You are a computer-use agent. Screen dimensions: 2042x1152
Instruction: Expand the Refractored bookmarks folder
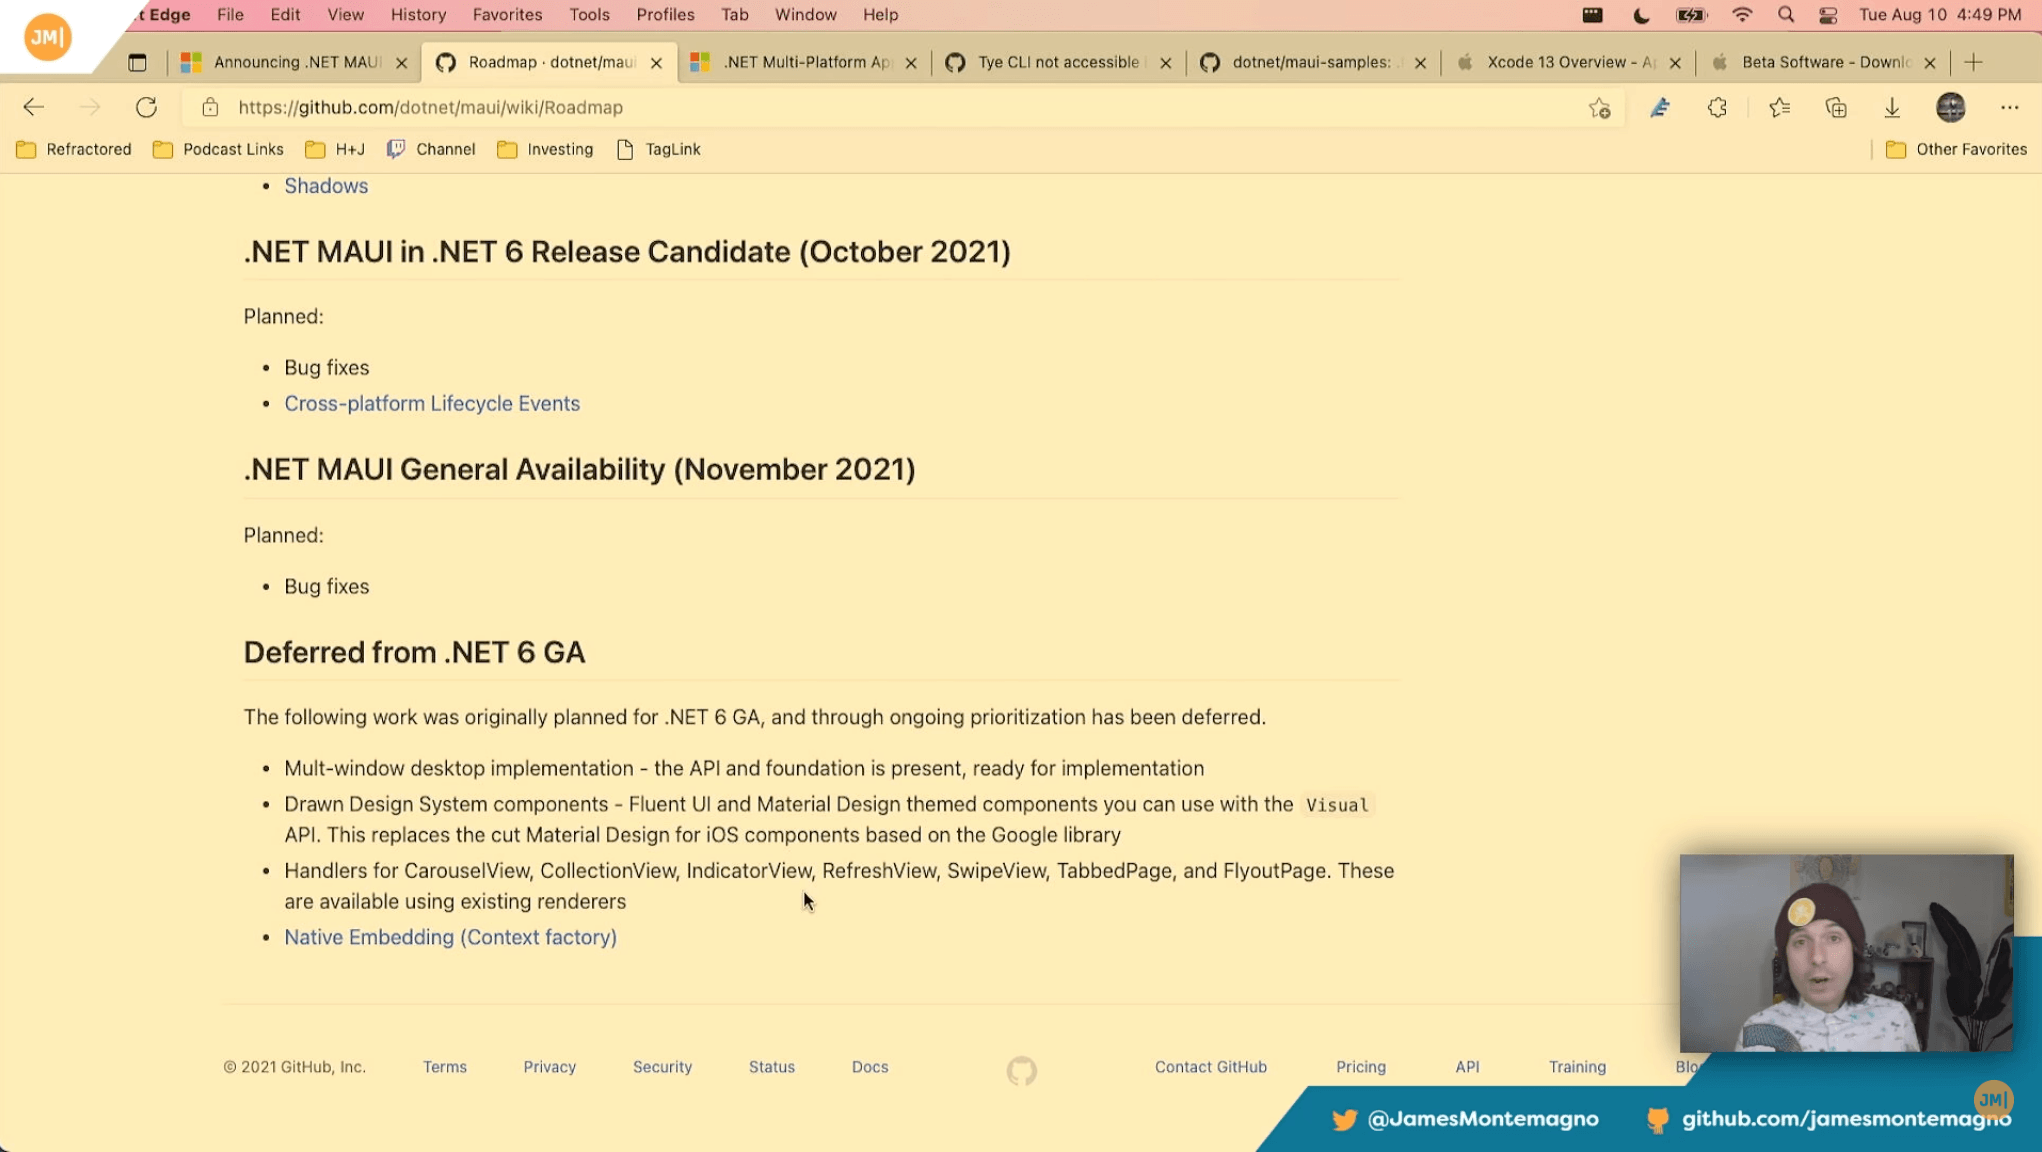74,150
